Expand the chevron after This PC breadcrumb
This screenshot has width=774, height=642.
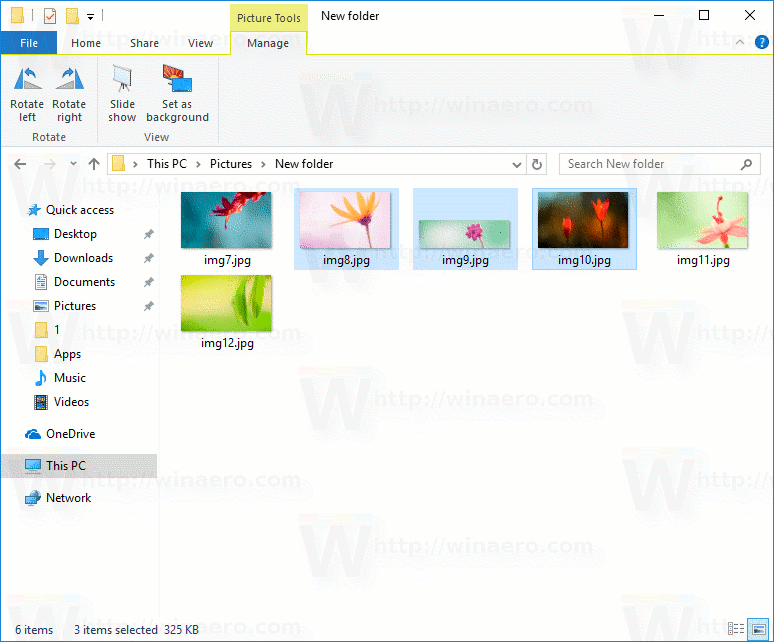198,164
